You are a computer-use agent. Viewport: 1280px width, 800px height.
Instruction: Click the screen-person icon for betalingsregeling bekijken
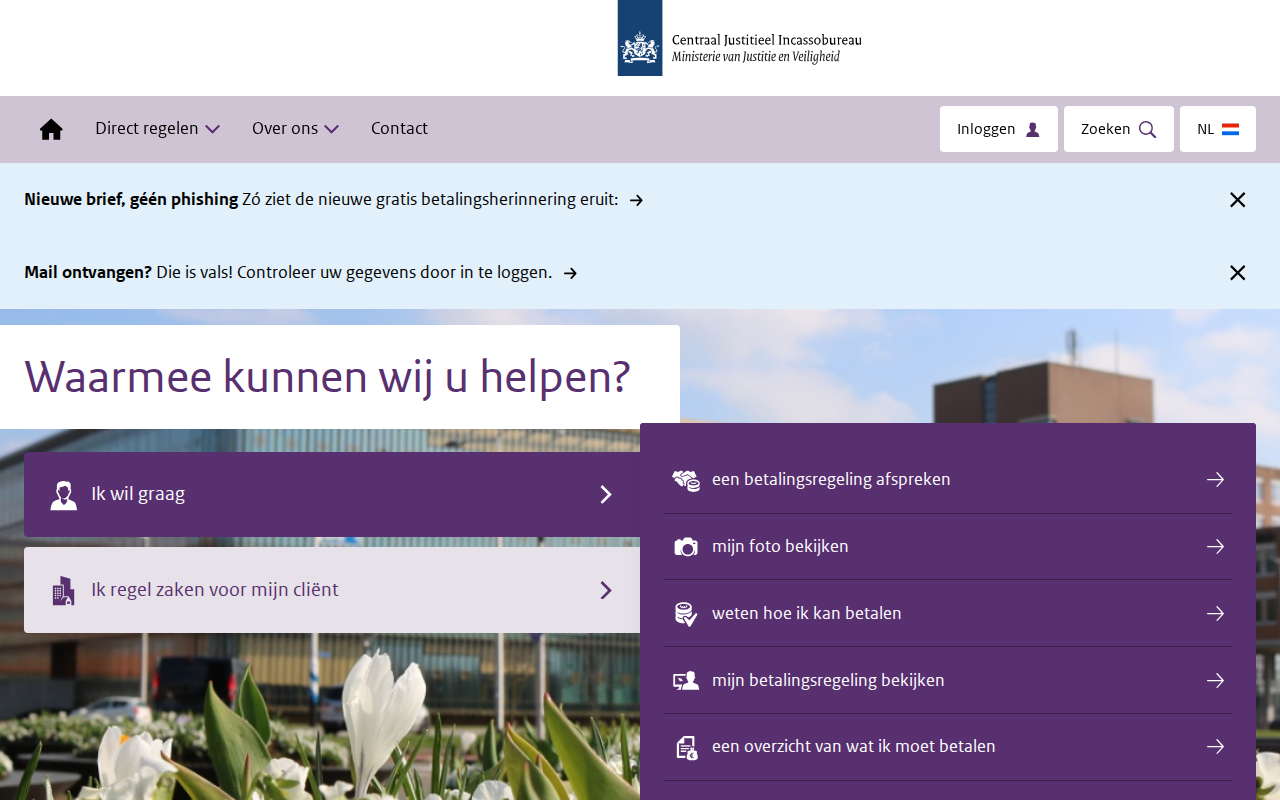click(685, 680)
